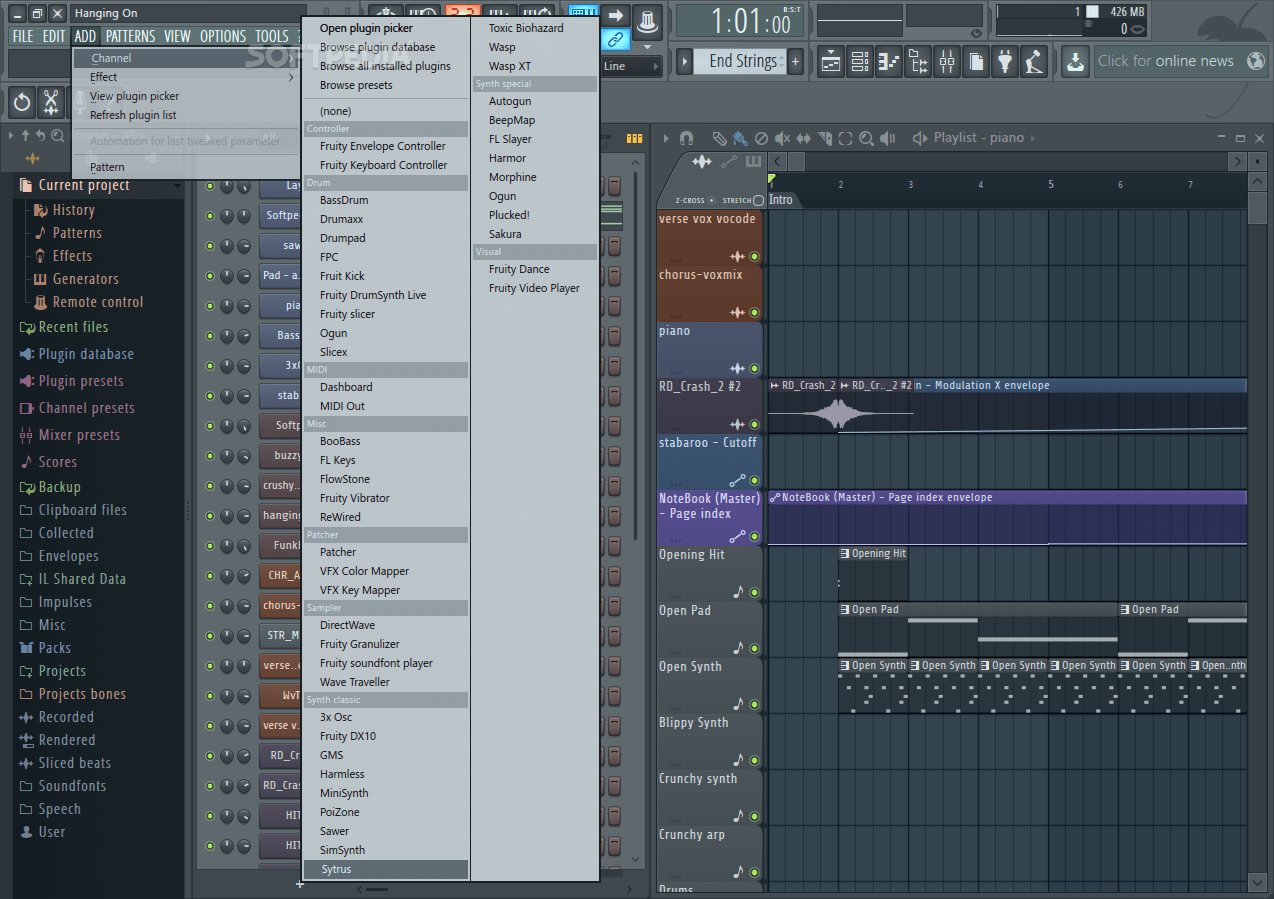Open the End Strings pattern selector
The width and height of the screenshot is (1274, 899).
point(742,62)
